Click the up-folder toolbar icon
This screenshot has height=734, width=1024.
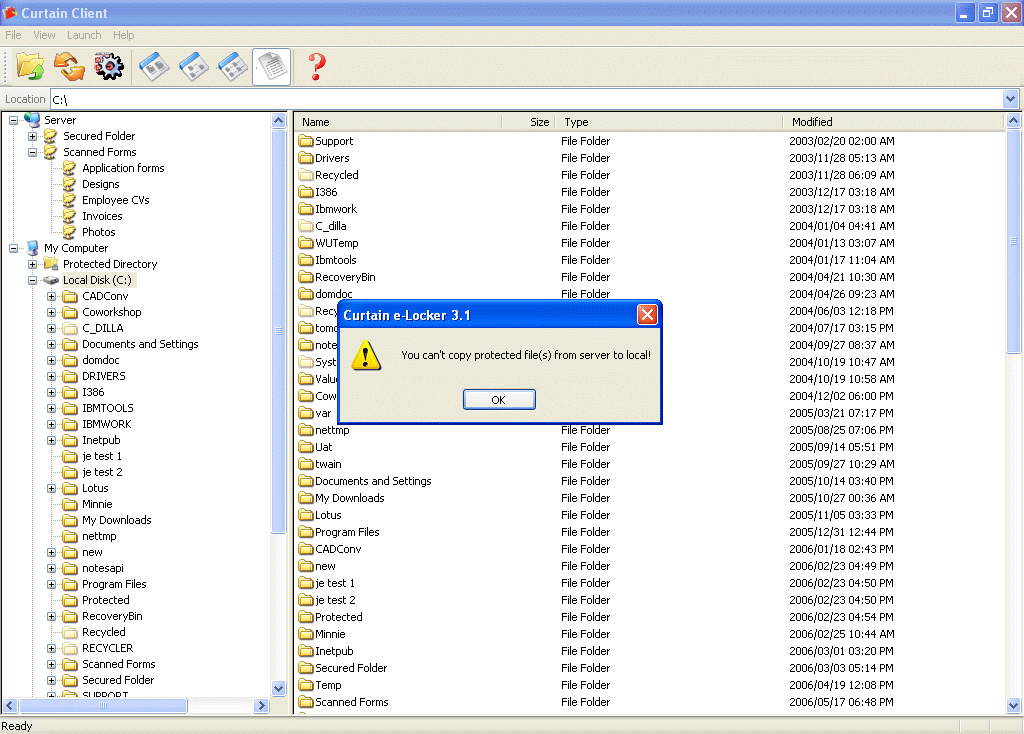(x=31, y=67)
